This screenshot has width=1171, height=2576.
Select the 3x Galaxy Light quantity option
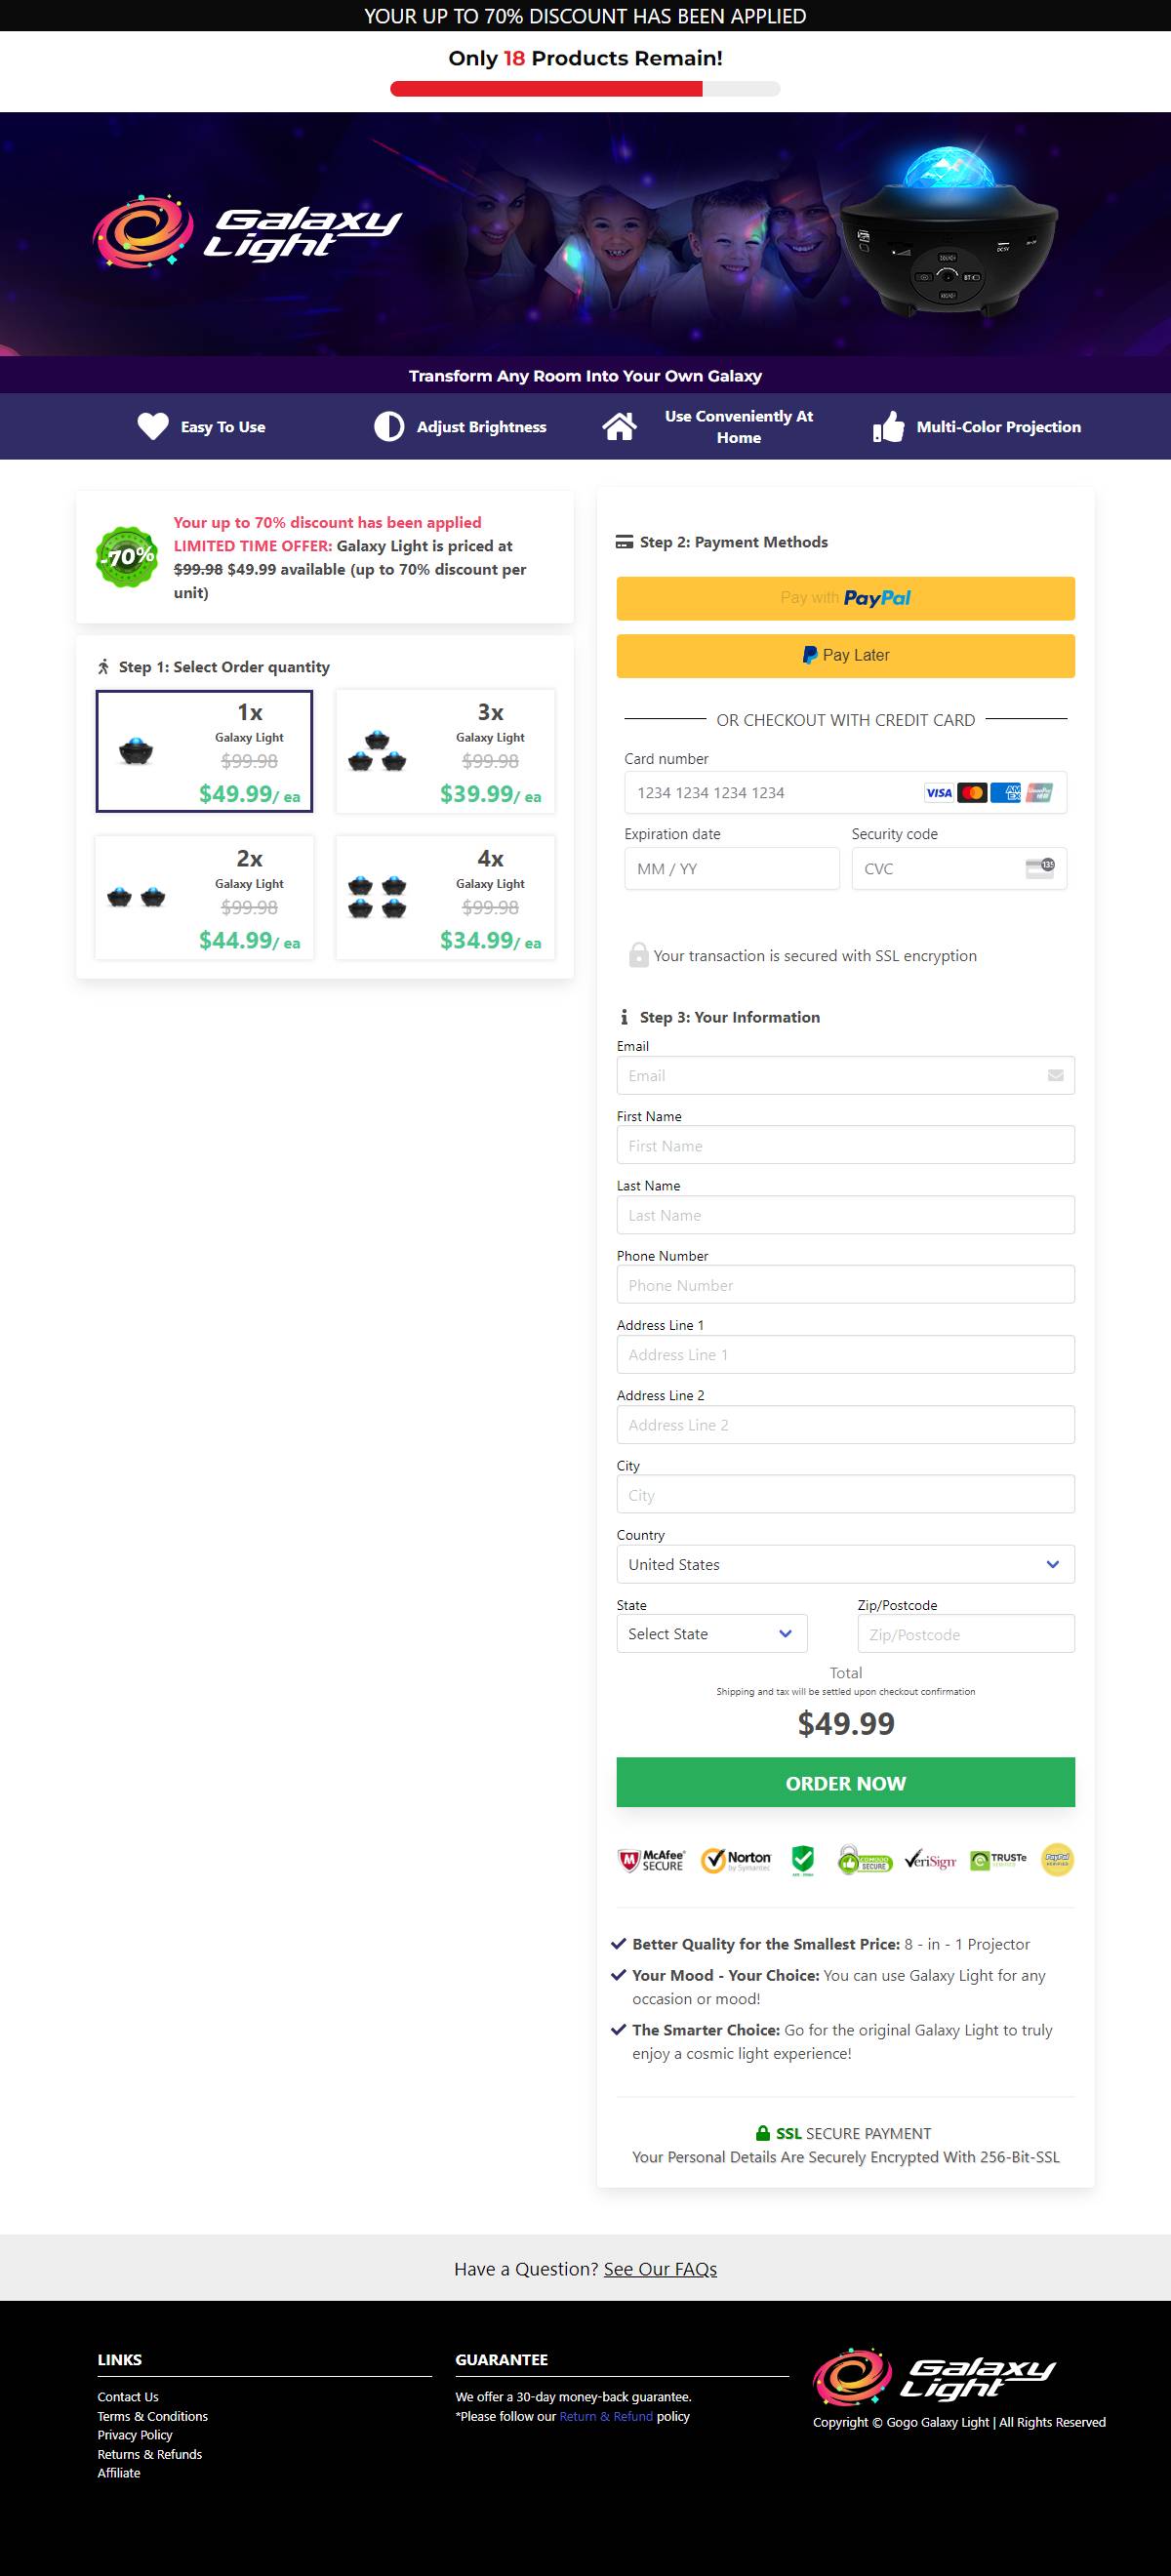(x=445, y=751)
